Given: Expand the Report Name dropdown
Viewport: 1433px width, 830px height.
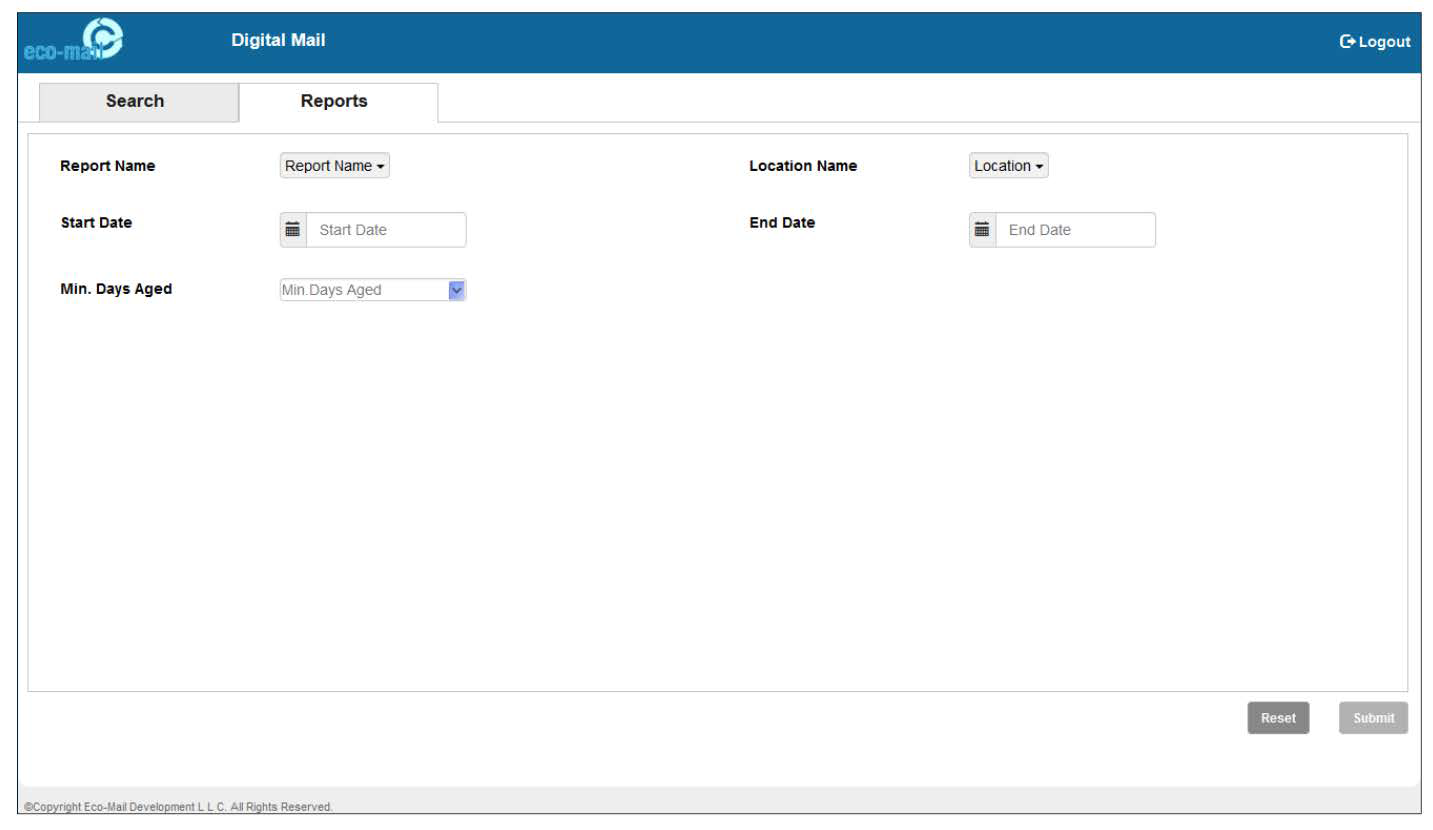Looking at the screenshot, I should tap(335, 166).
